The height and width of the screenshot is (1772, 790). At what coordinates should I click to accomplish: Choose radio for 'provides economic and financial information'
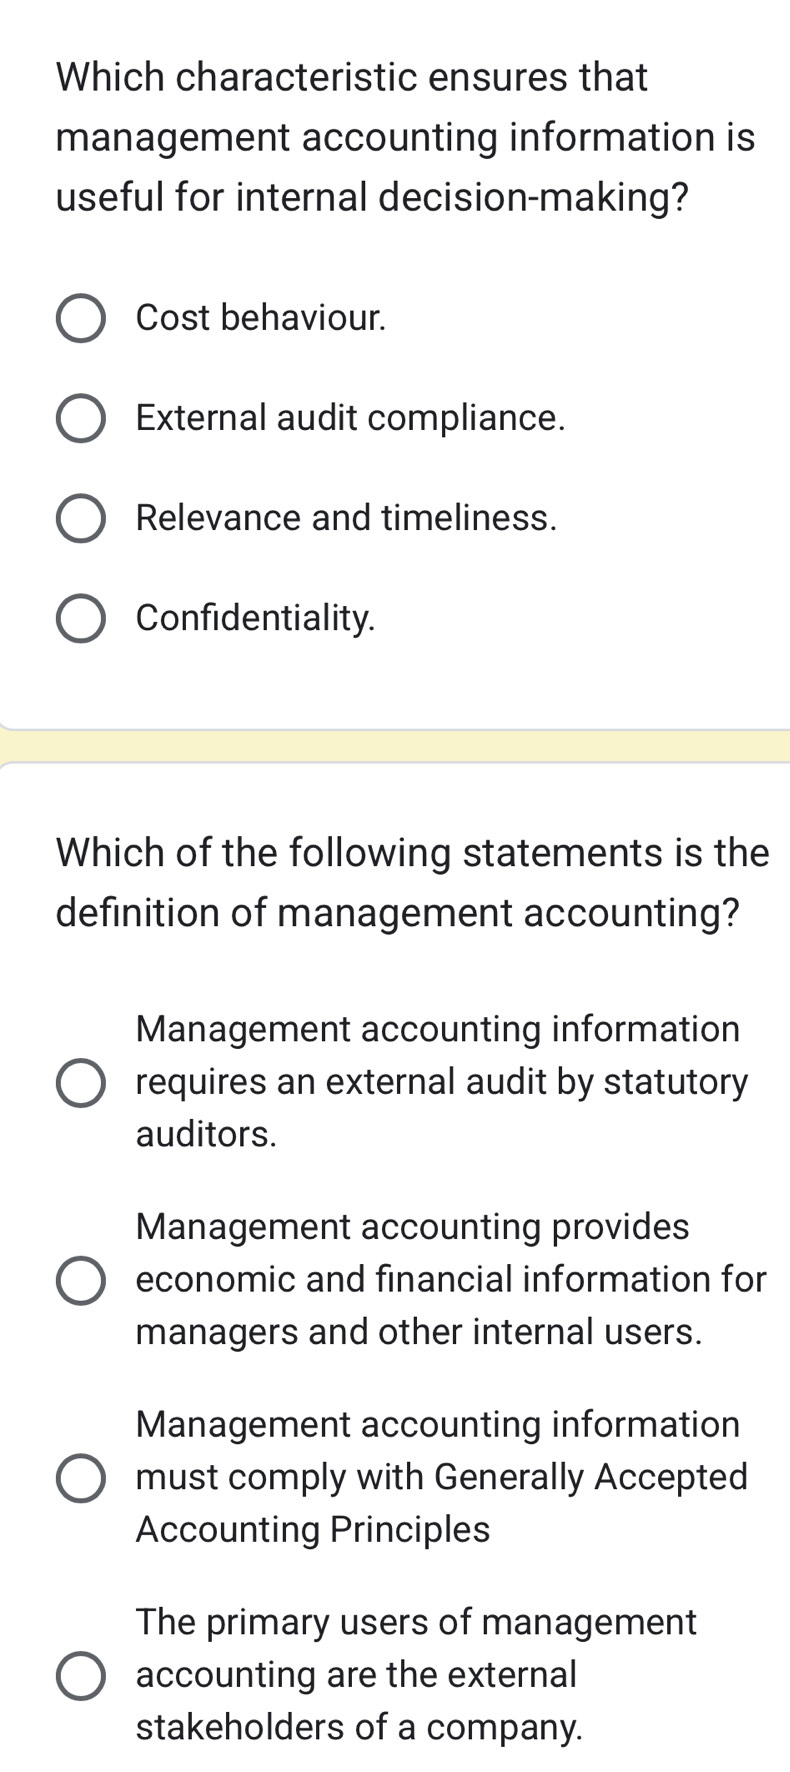[x=80, y=1281]
